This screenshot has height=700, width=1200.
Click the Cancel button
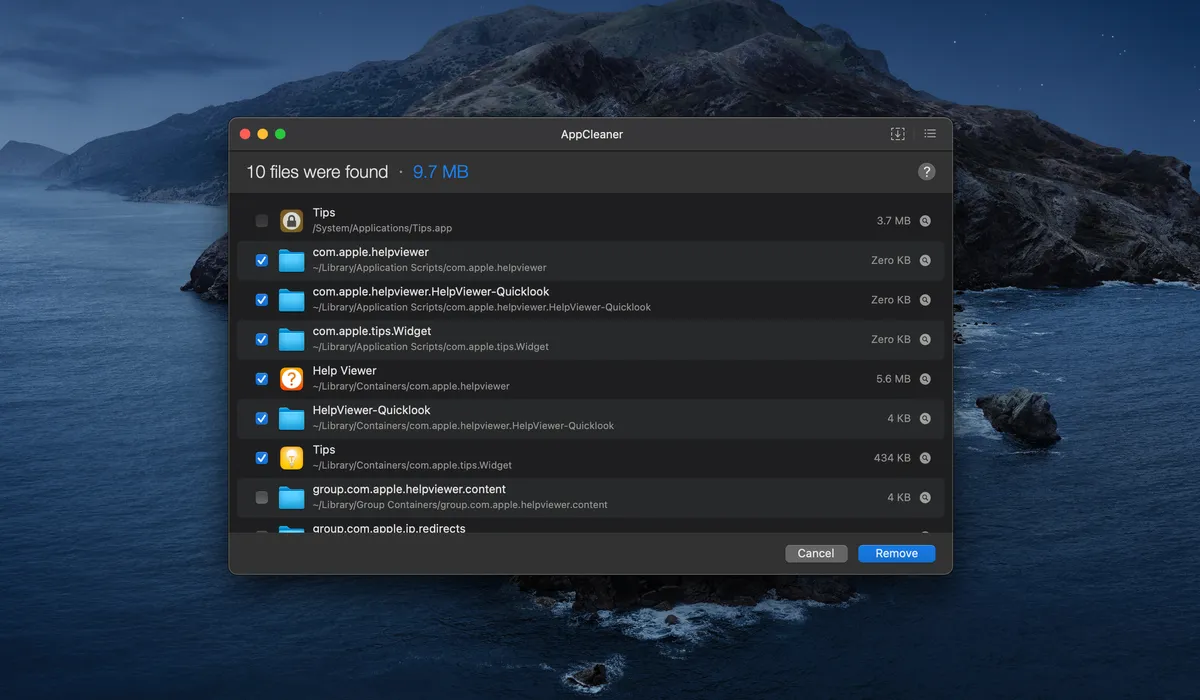point(816,553)
